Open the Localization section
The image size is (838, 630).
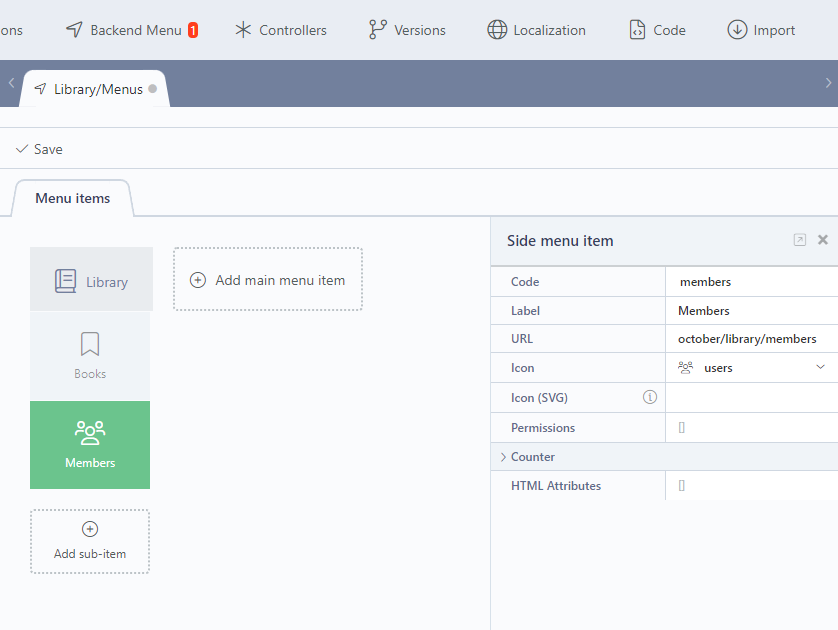(536, 30)
